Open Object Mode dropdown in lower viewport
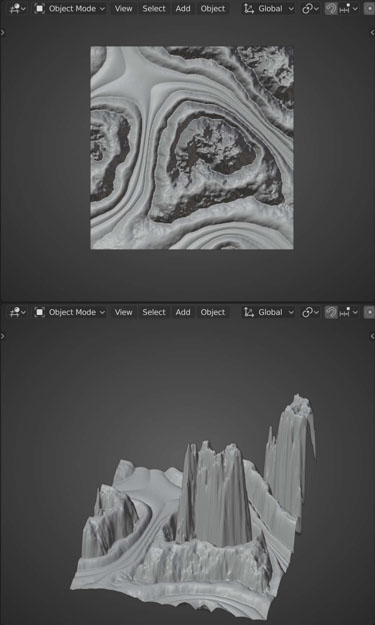The height and width of the screenshot is (625, 375). (x=70, y=312)
